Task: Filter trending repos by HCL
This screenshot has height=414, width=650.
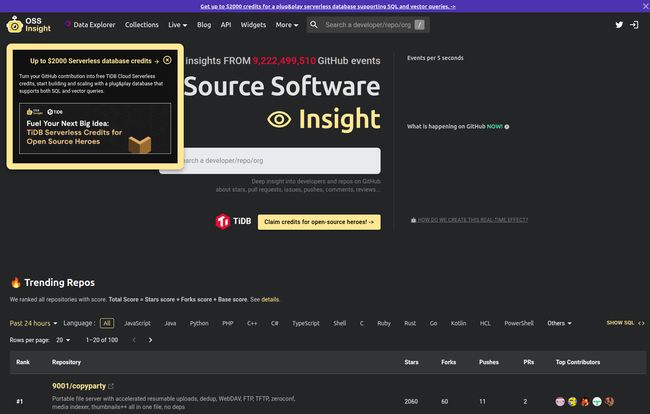Action: click(485, 323)
